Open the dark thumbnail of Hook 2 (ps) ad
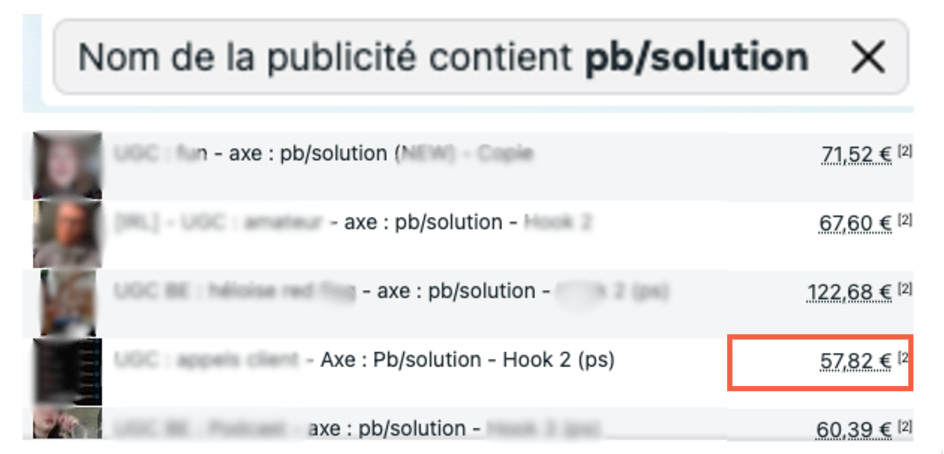The height and width of the screenshot is (454, 944). (67, 371)
